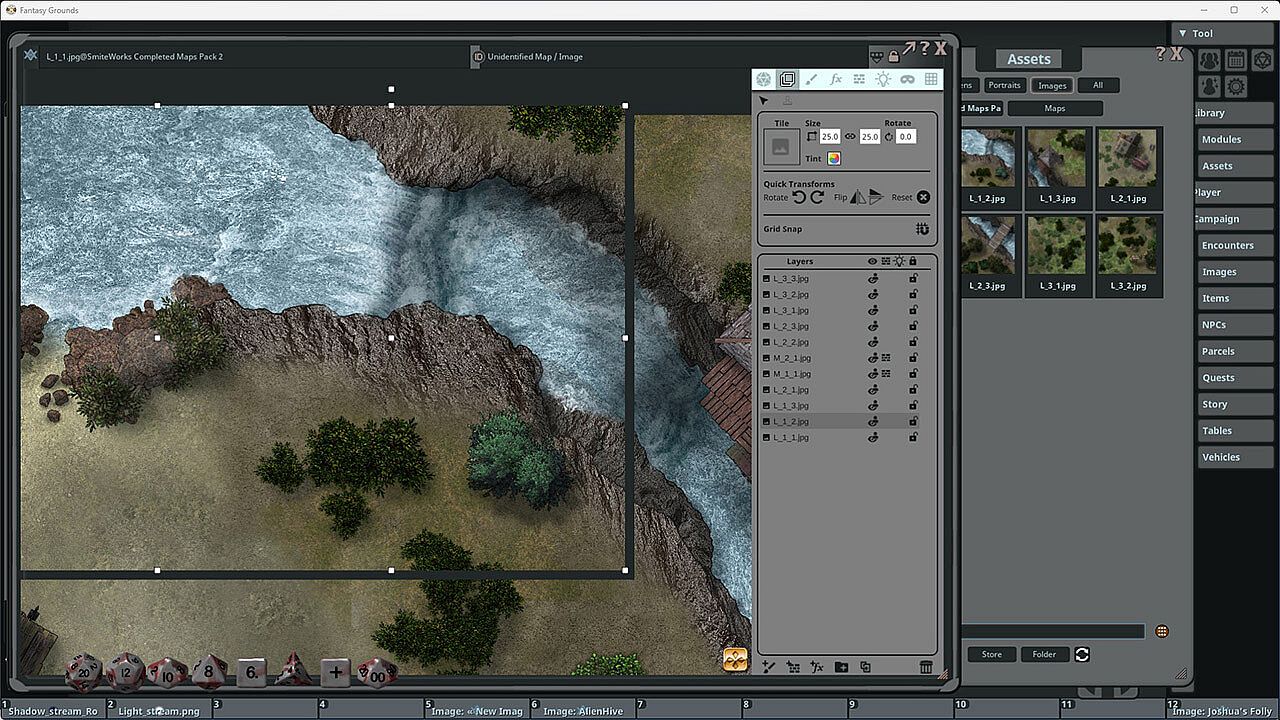1280x720 pixels.
Task: Open the Lighting bulb tool tab
Action: pyautogui.click(x=883, y=80)
